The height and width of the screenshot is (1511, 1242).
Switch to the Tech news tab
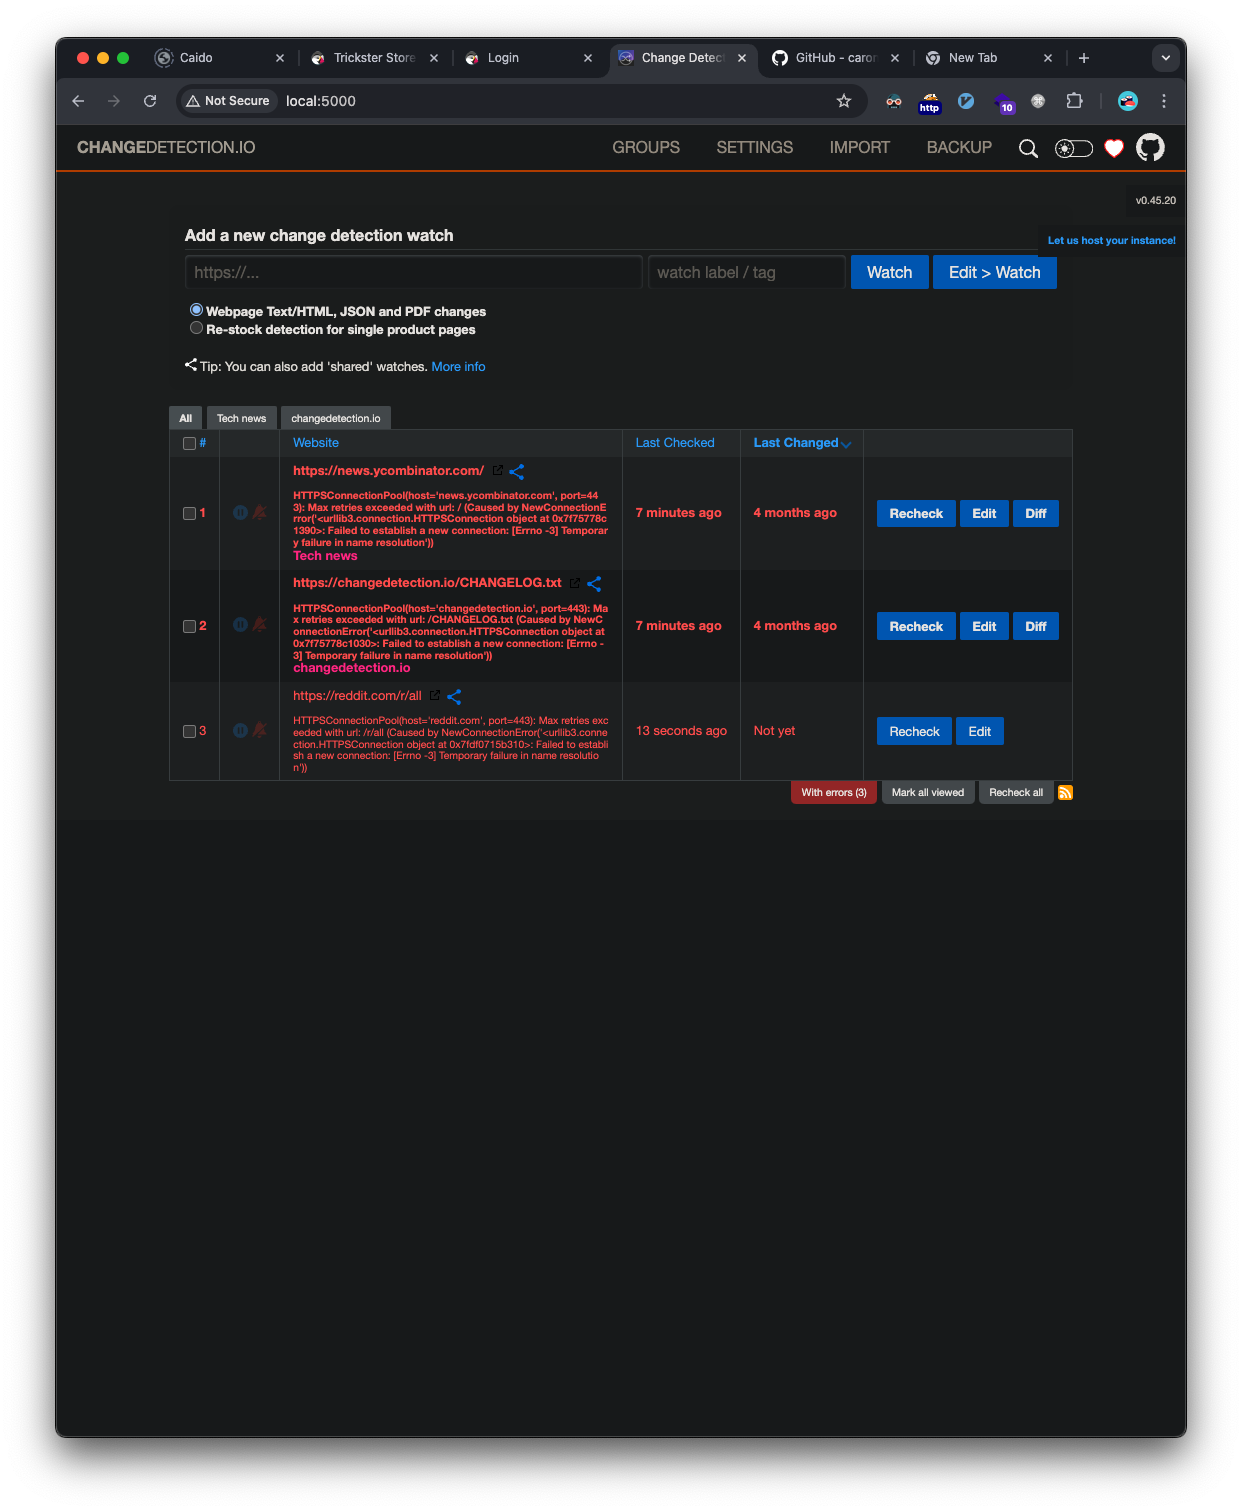click(x=240, y=418)
